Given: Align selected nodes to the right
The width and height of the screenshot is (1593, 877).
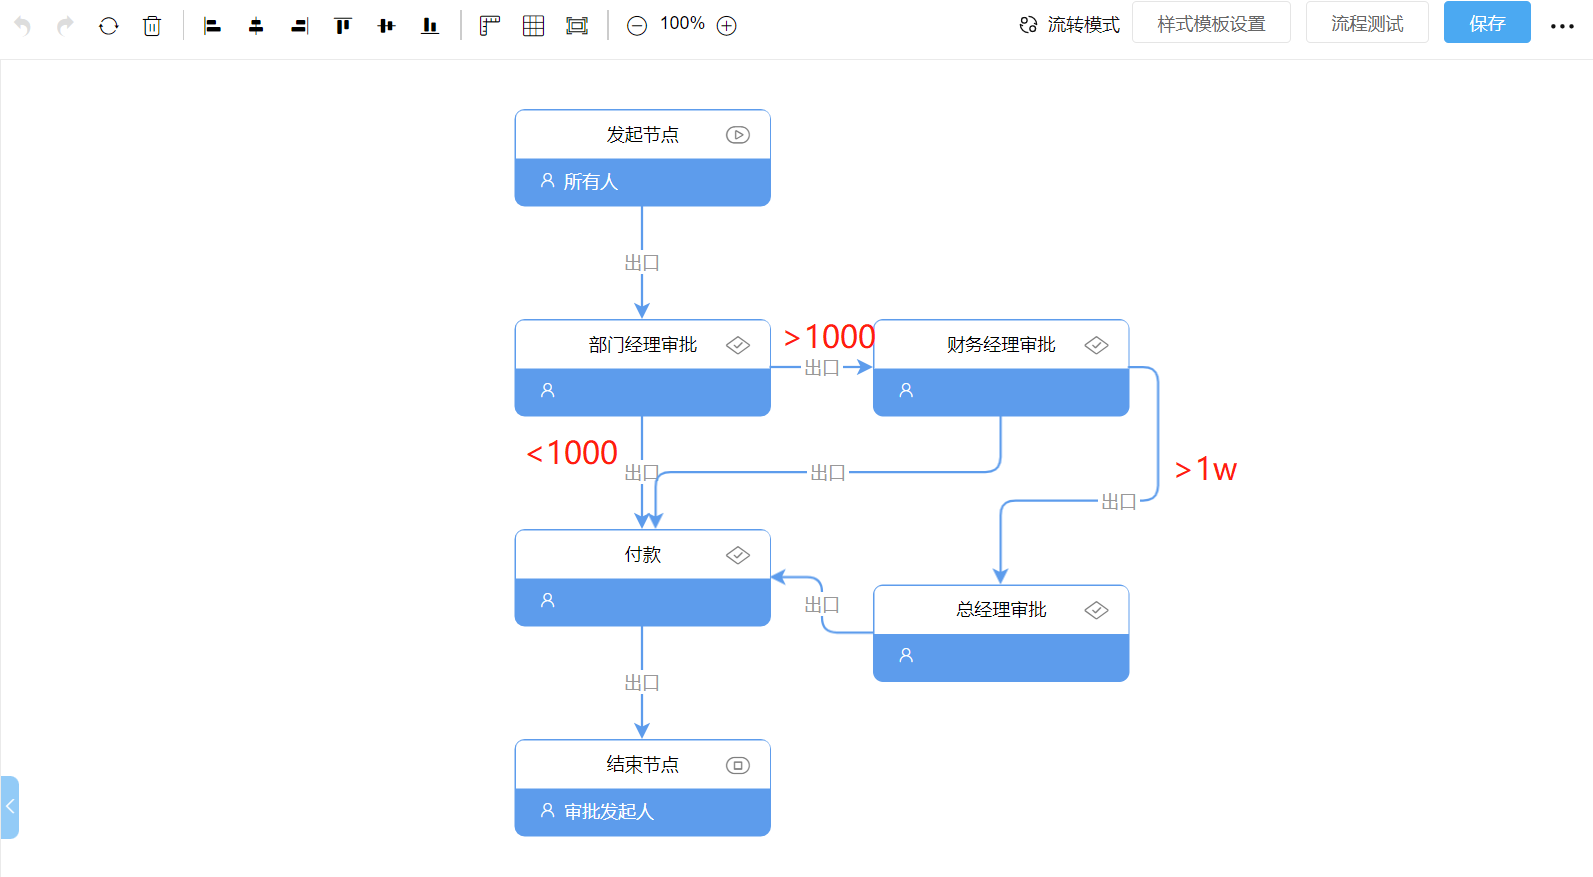Looking at the screenshot, I should tap(299, 26).
